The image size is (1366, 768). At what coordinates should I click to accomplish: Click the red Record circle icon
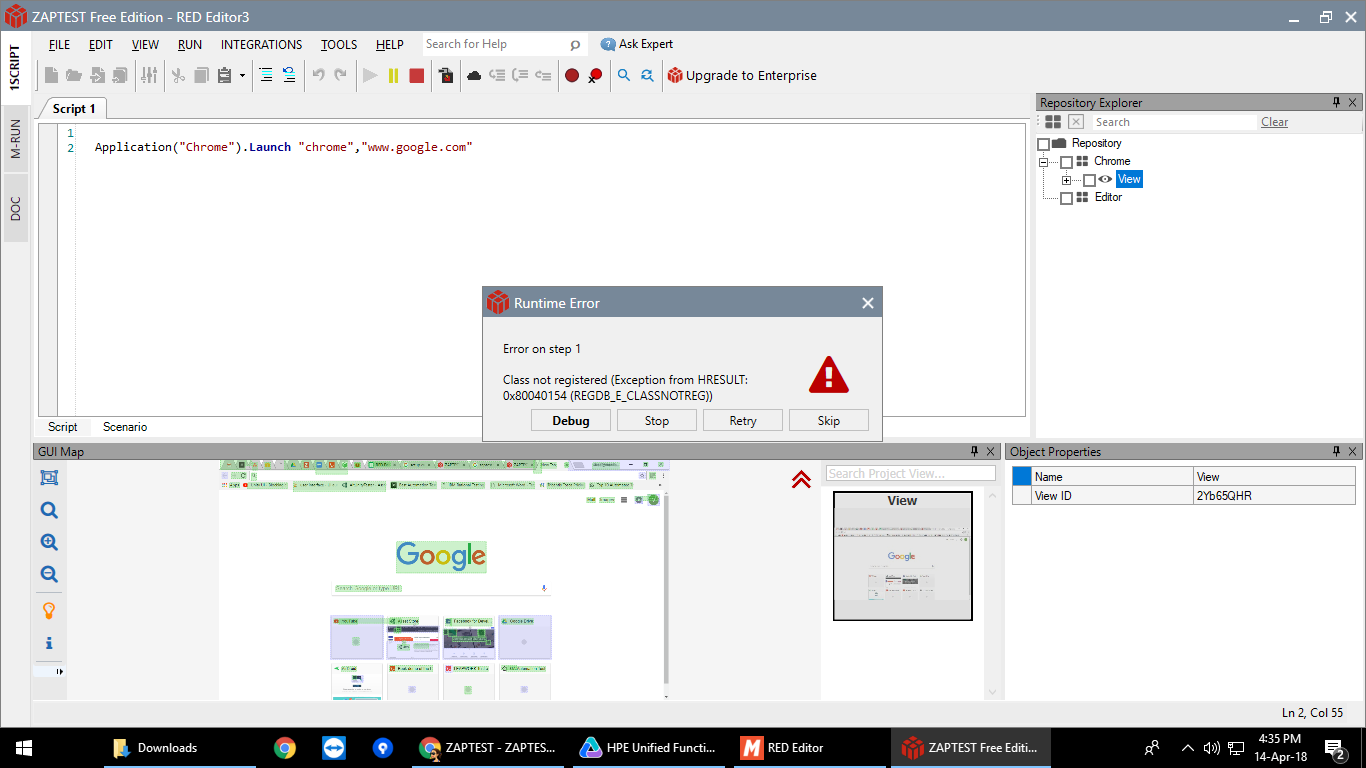[572, 75]
